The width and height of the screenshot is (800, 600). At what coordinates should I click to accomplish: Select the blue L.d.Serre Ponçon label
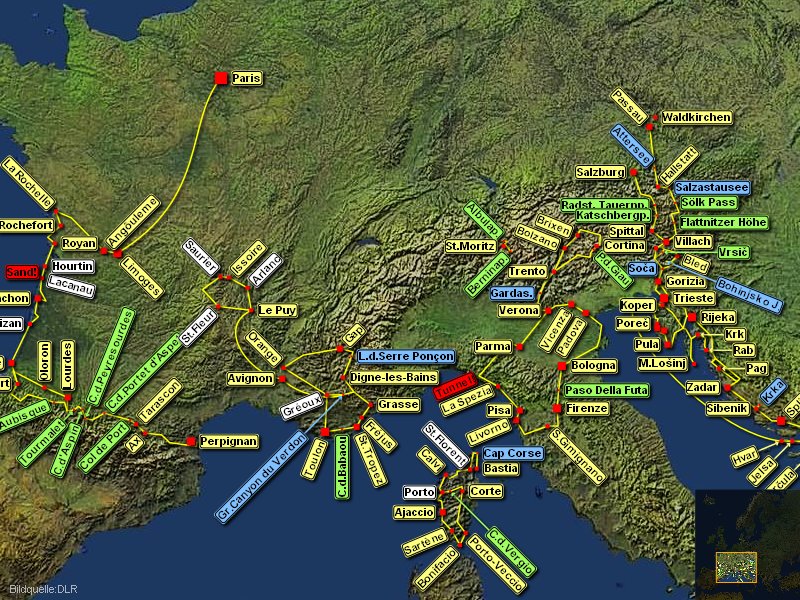click(405, 356)
